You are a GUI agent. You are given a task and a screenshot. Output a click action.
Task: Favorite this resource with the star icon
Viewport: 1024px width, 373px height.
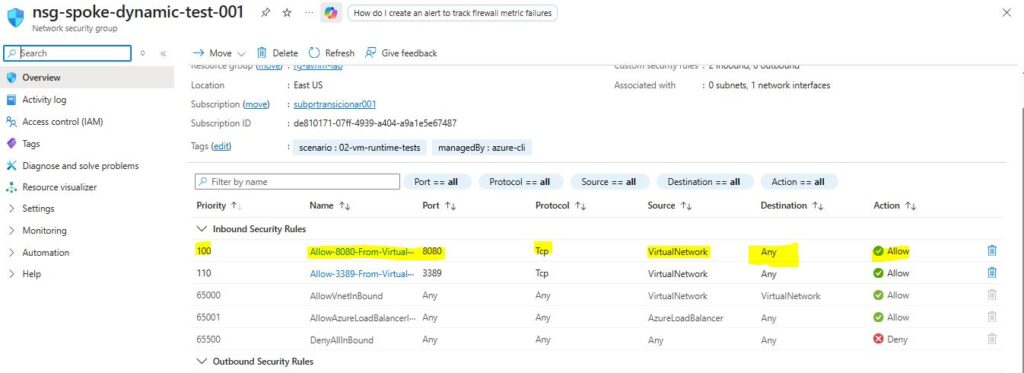click(287, 13)
